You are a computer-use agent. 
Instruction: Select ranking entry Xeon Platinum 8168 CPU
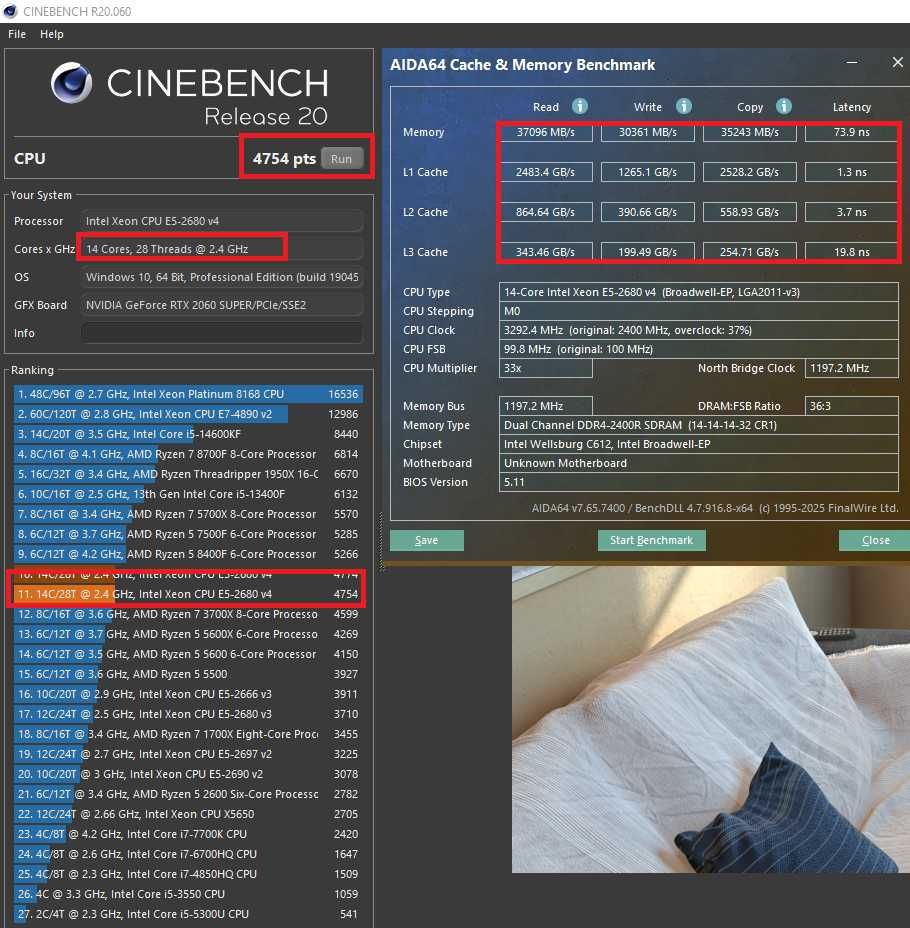point(188,394)
